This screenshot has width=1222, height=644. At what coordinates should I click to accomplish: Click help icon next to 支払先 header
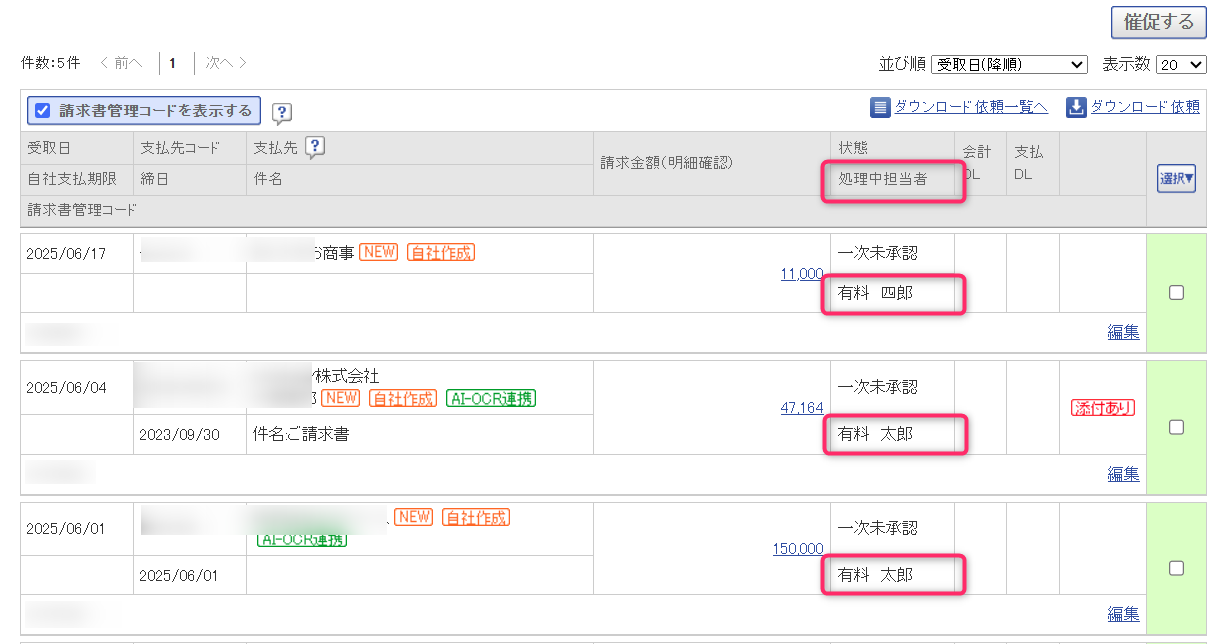pyautogui.click(x=316, y=148)
